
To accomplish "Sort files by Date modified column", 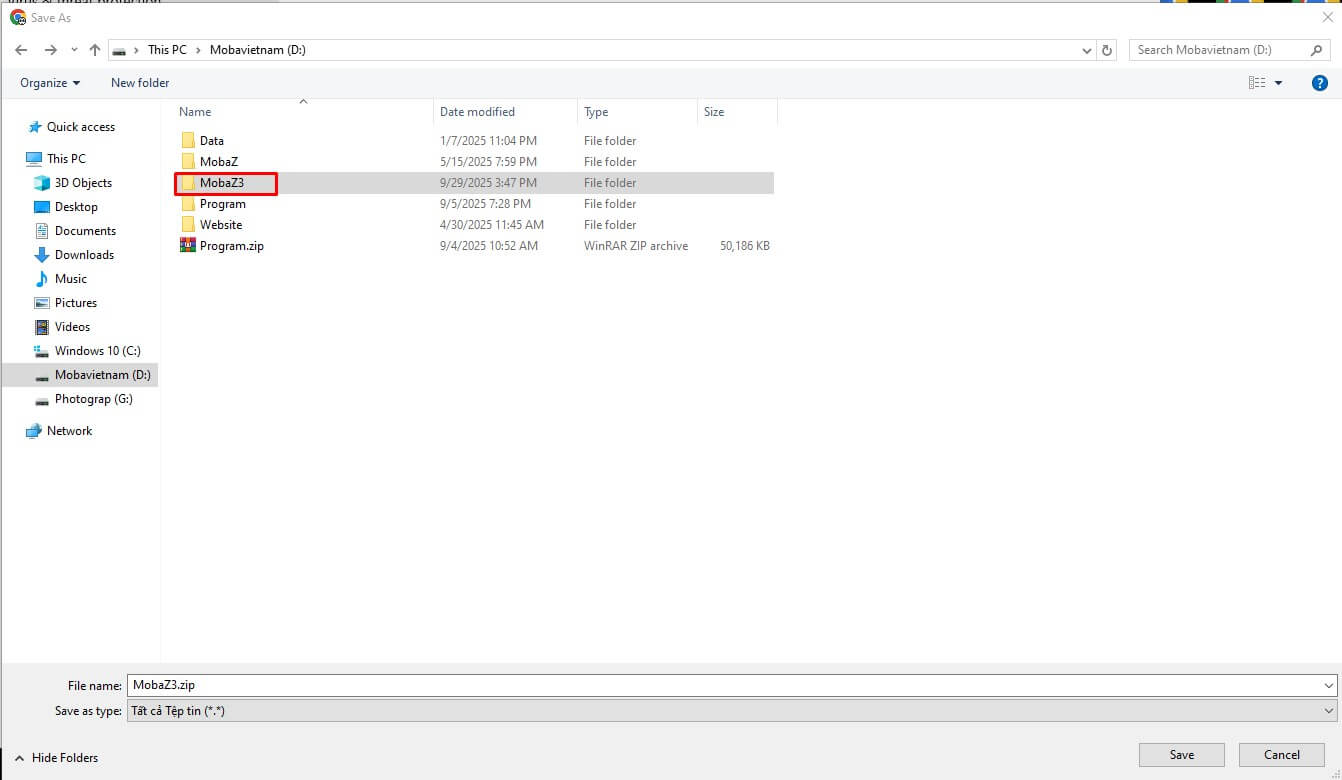I will click(477, 112).
